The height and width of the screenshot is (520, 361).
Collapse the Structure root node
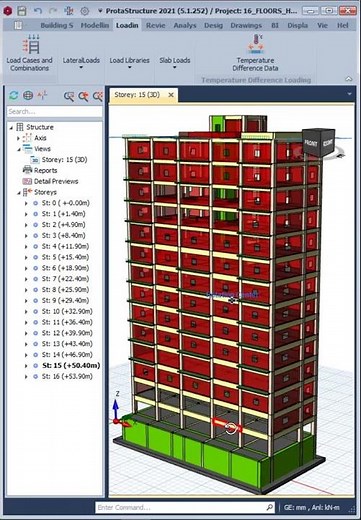pos(11,127)
